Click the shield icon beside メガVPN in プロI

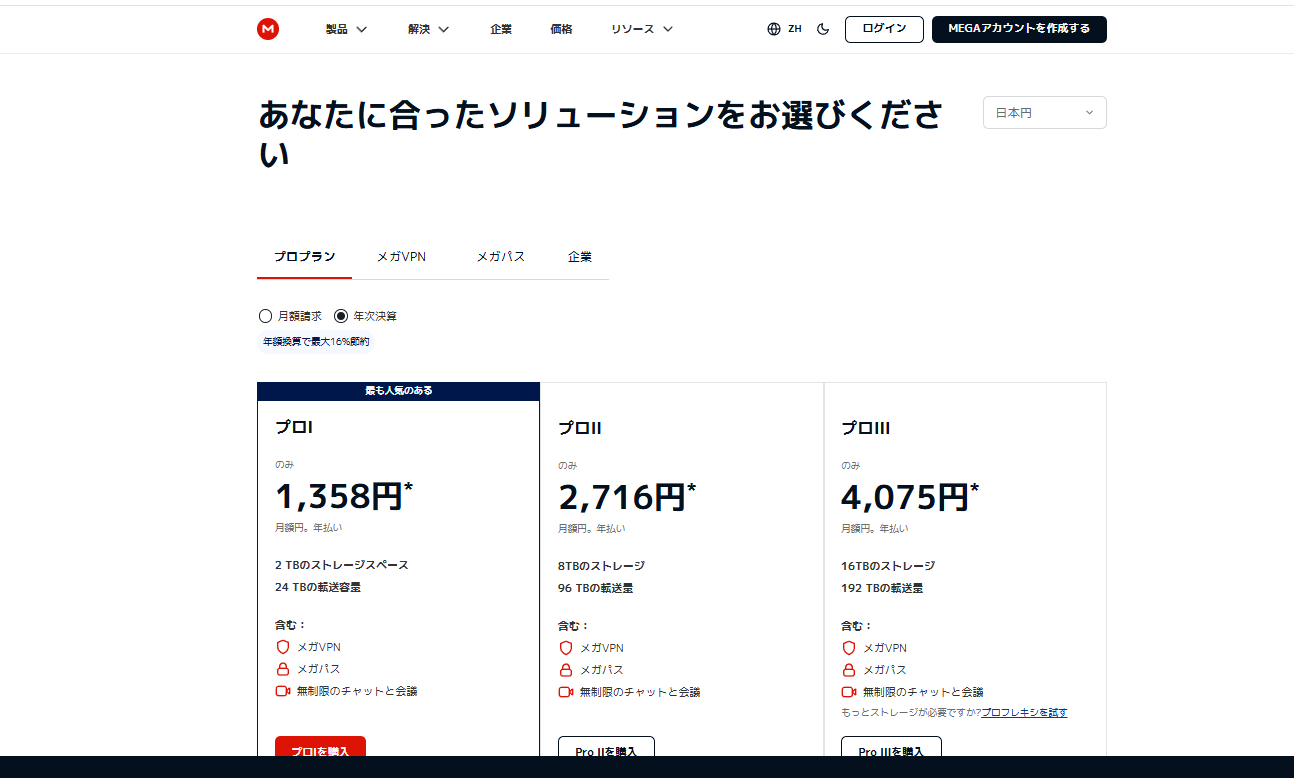tap(283, 647)
